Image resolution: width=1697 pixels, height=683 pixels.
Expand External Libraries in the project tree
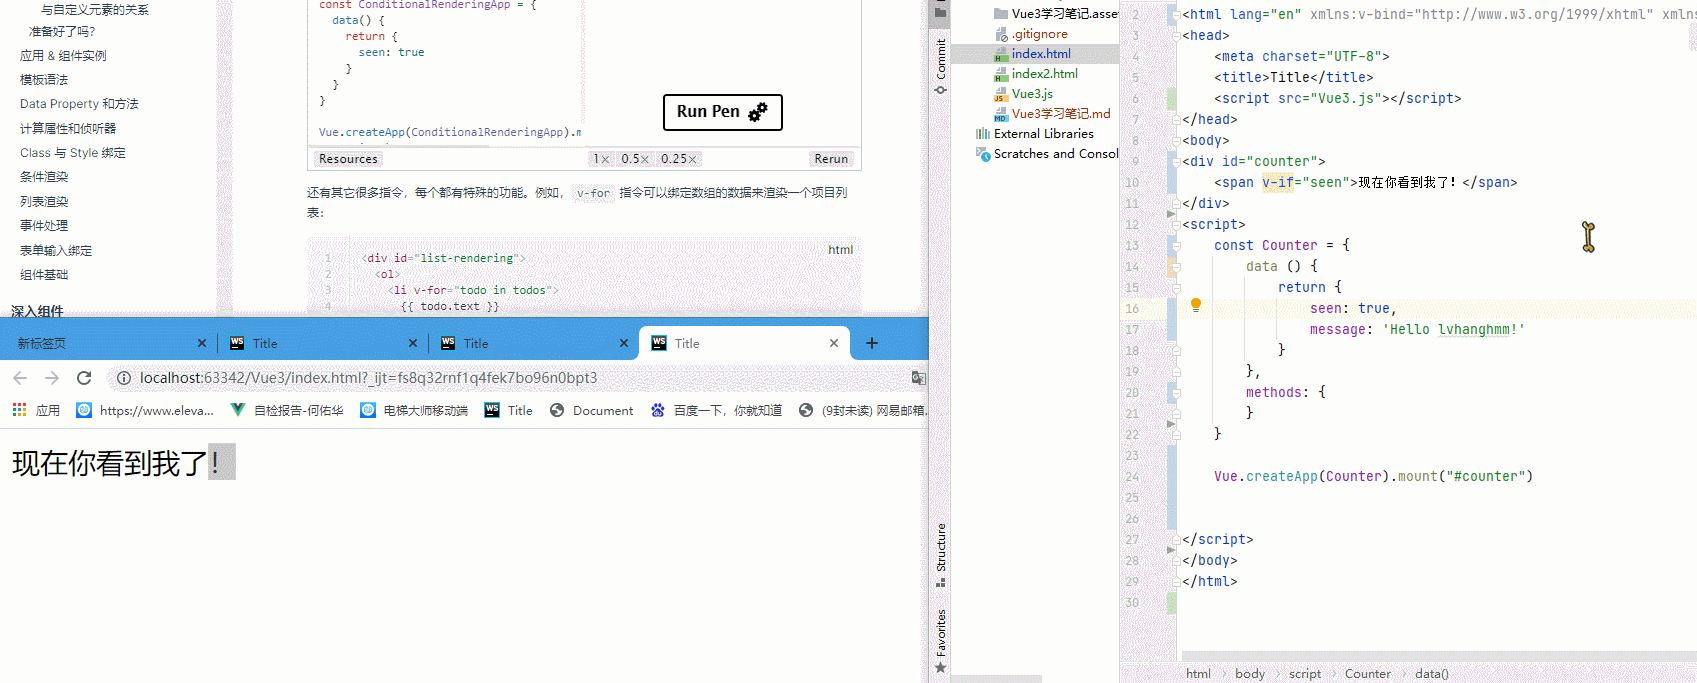point(1035,134)
